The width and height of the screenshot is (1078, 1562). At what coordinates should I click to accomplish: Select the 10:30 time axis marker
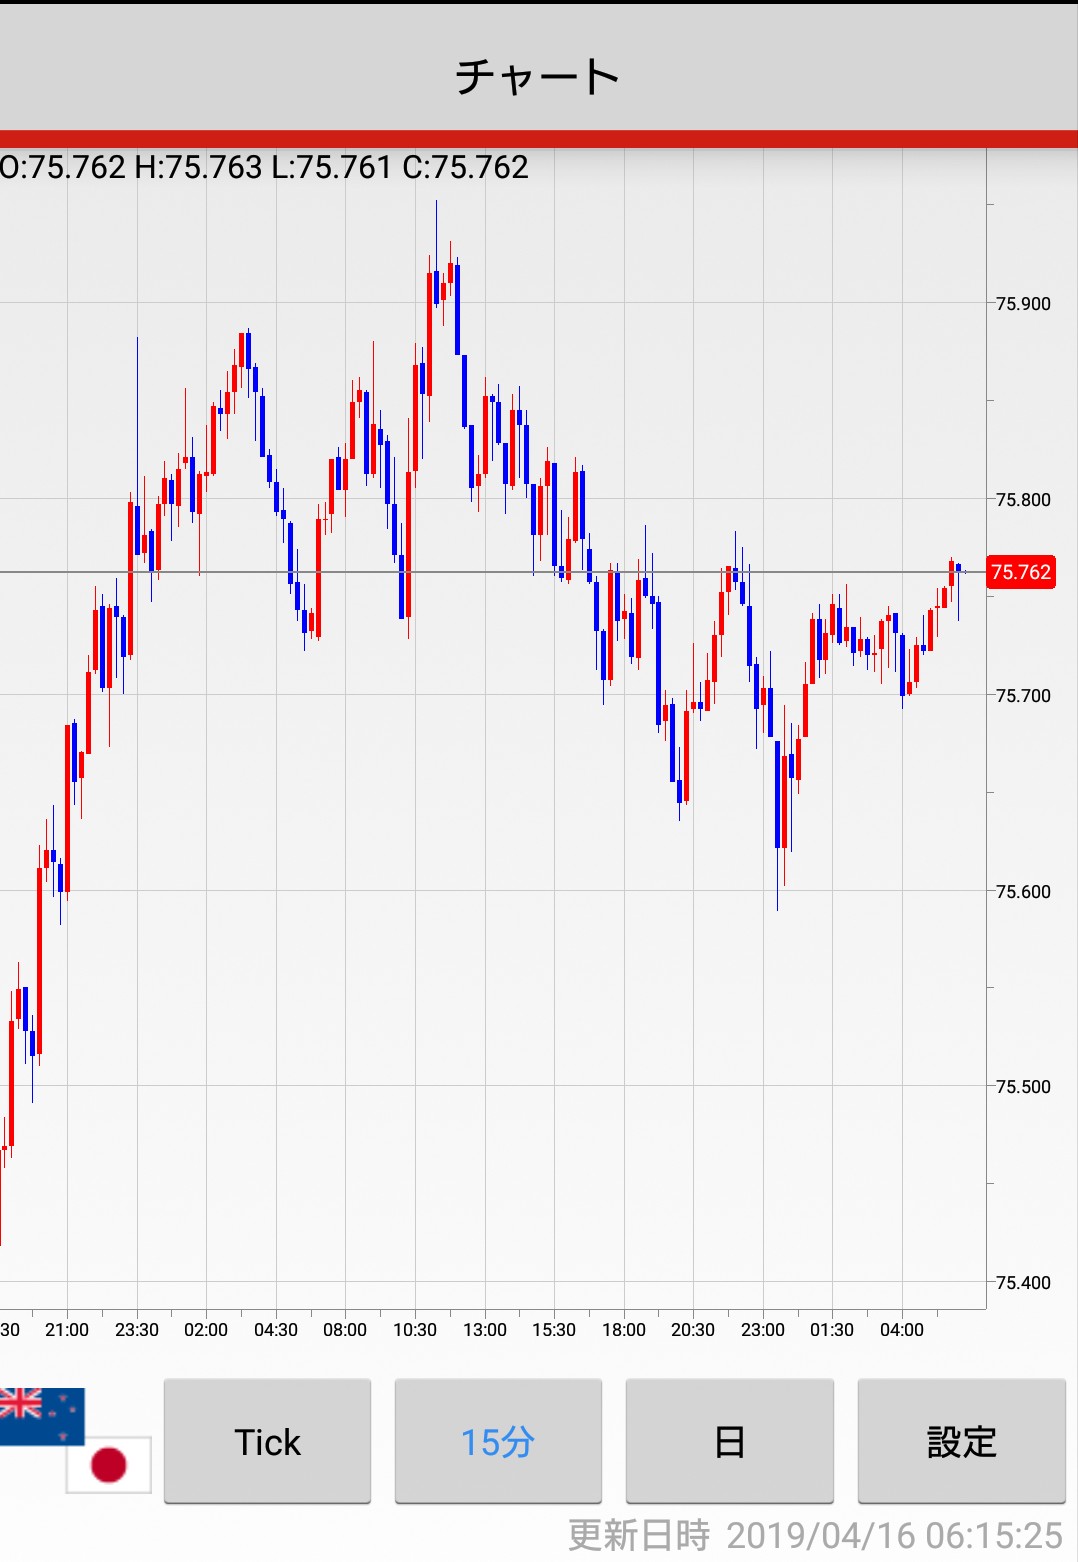415,1330
